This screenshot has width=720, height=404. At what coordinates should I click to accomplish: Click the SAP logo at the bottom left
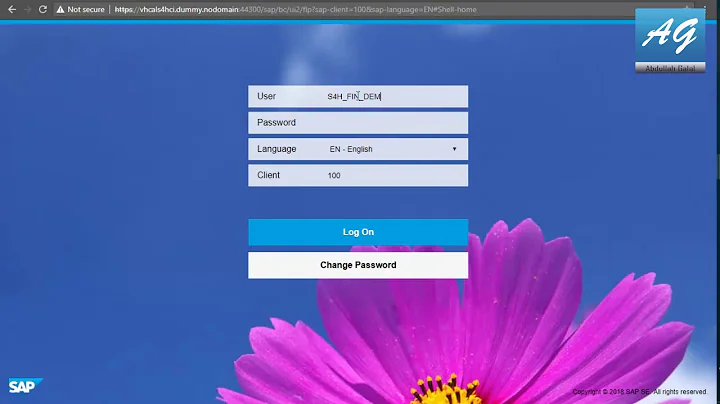point(25,386)
